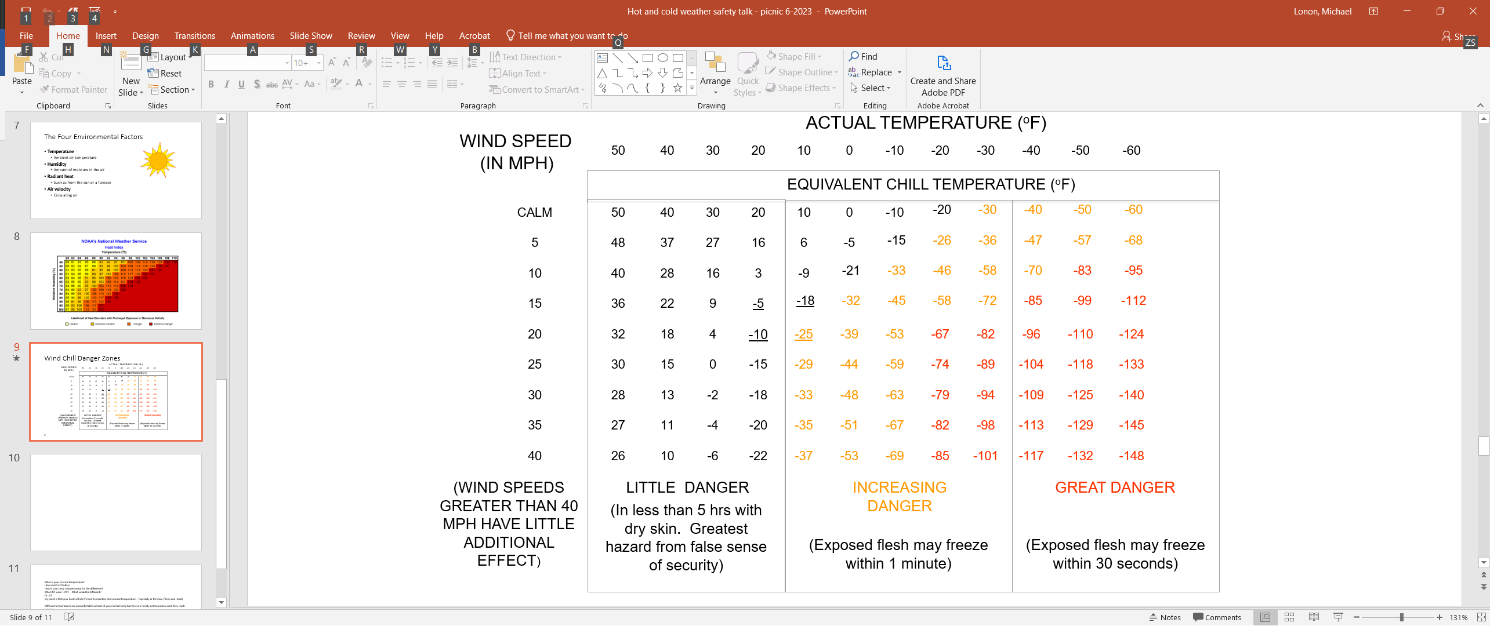
Task: Click the Undo icon in title bar
Action: pos(48,11)
